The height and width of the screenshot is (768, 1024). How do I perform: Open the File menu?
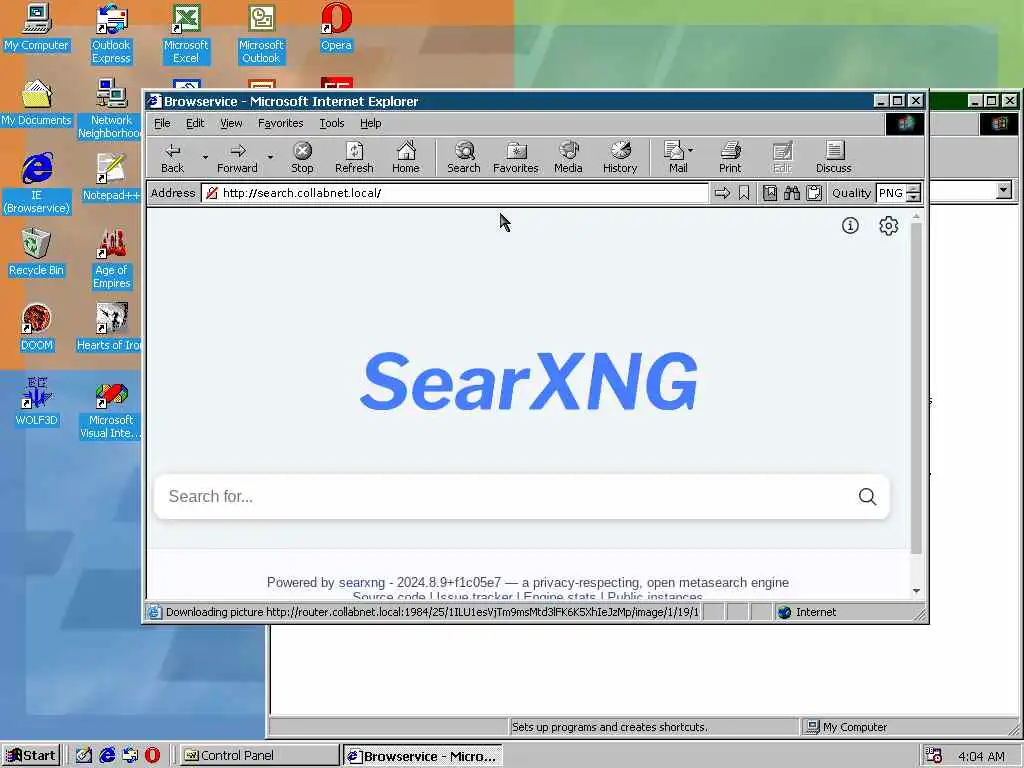point(162,123)
